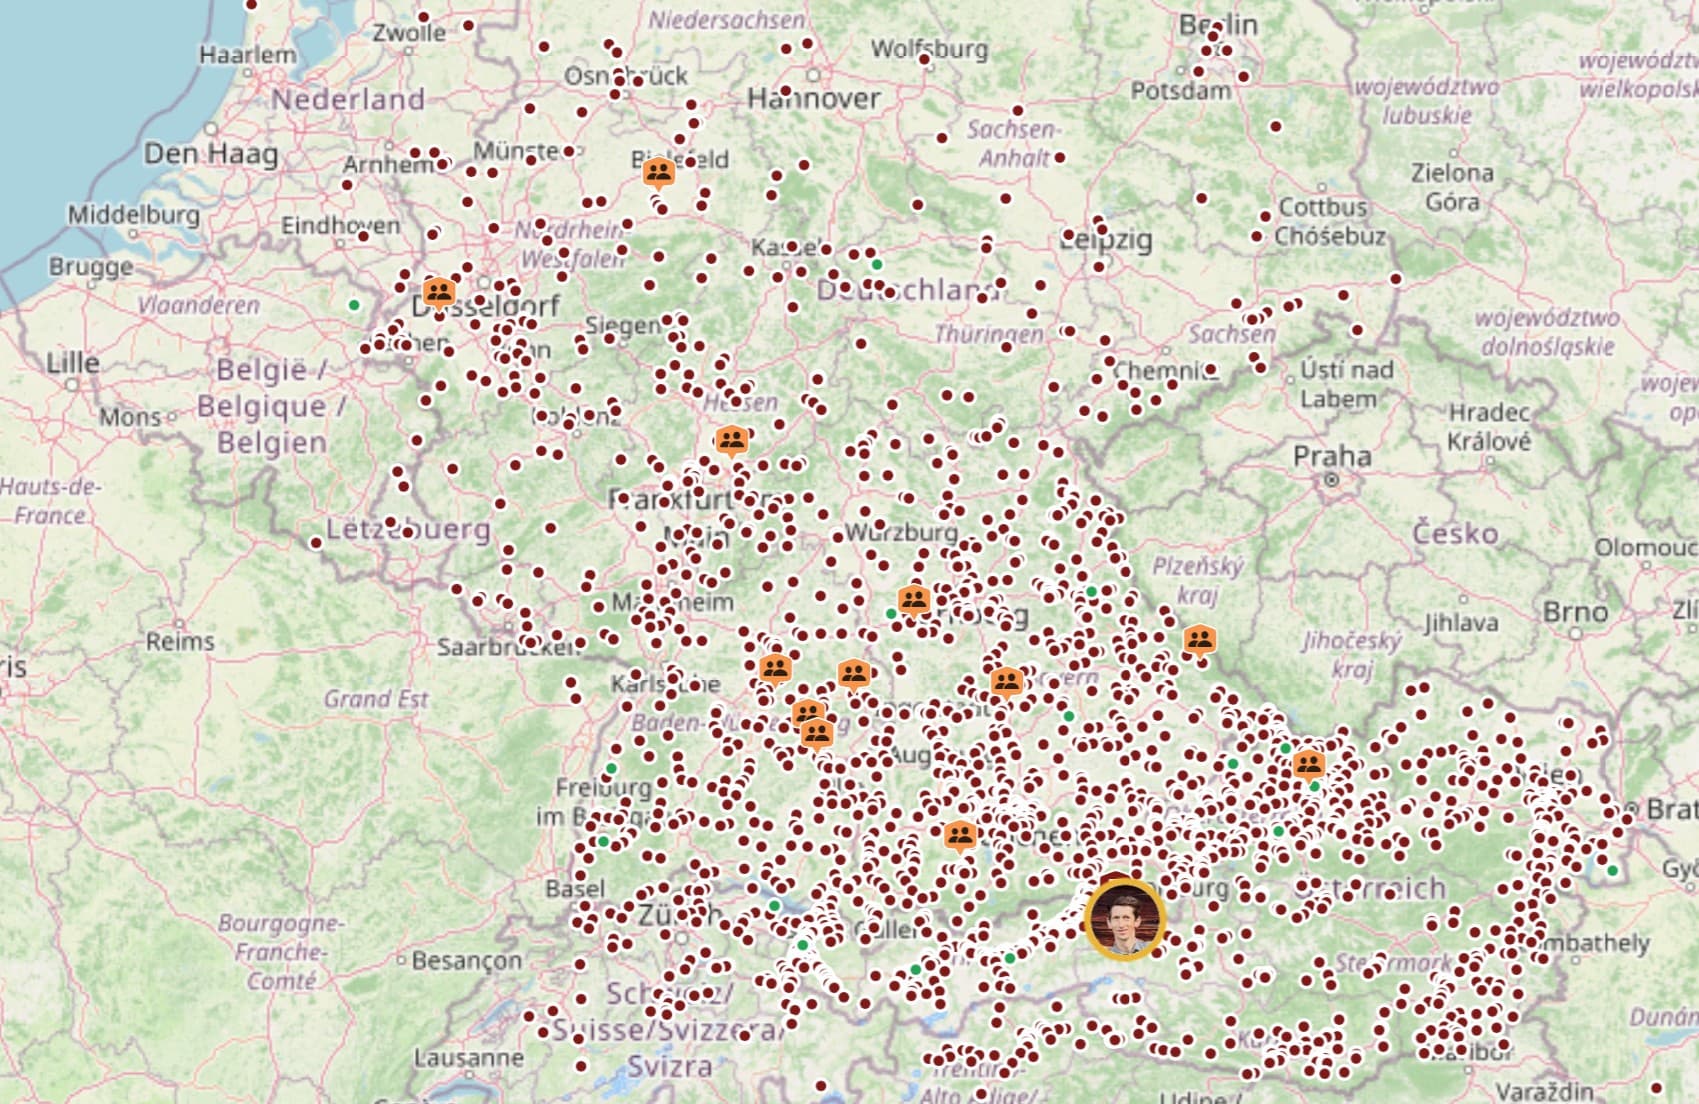Select green dot right of Vlaanderen label
The image size is (1699, 1104).
(x=354, y=305)
